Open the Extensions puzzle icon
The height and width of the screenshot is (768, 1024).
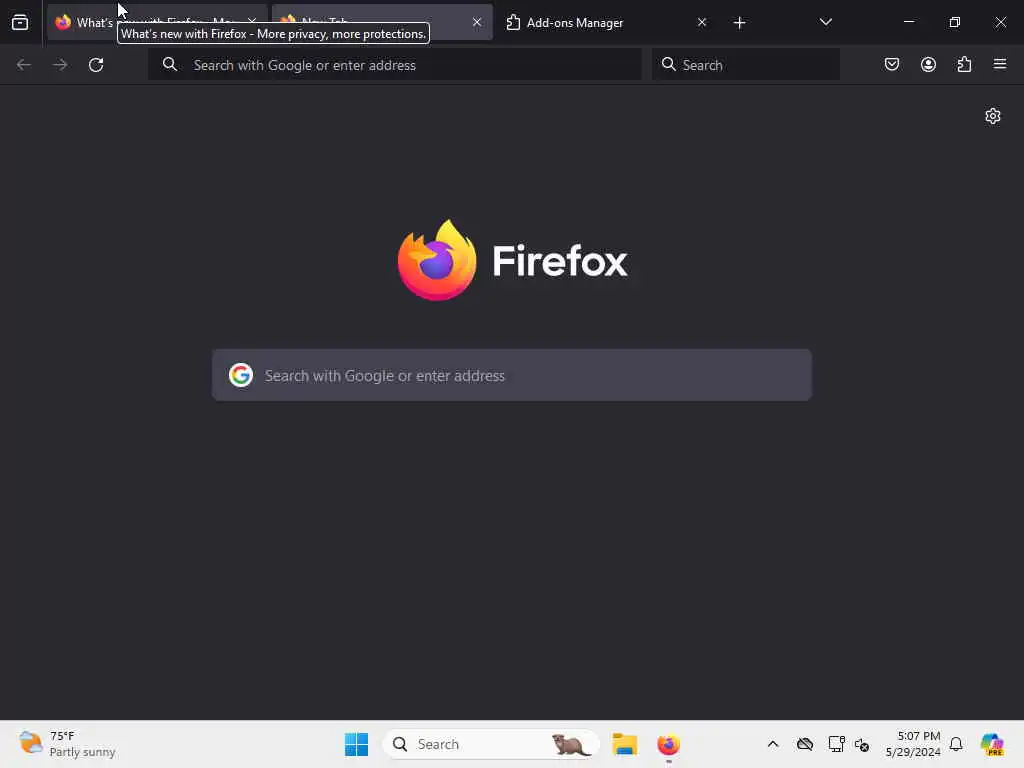(x=964, y=64)
